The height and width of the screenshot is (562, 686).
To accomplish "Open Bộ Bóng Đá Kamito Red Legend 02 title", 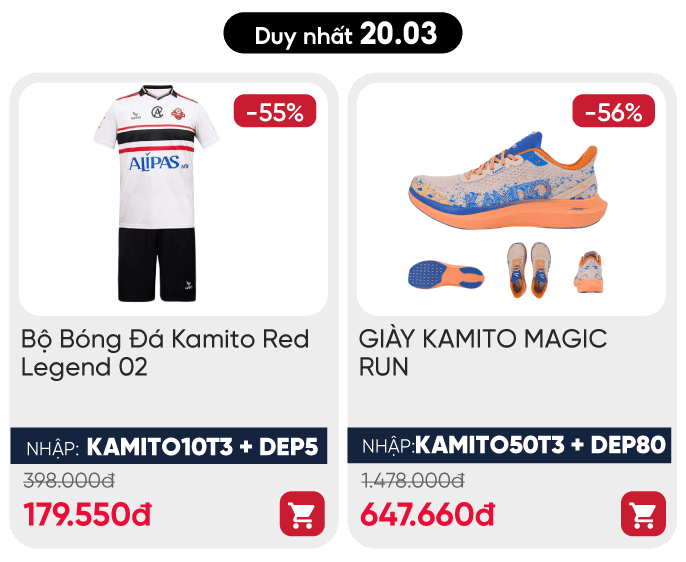I will point(165,353).
